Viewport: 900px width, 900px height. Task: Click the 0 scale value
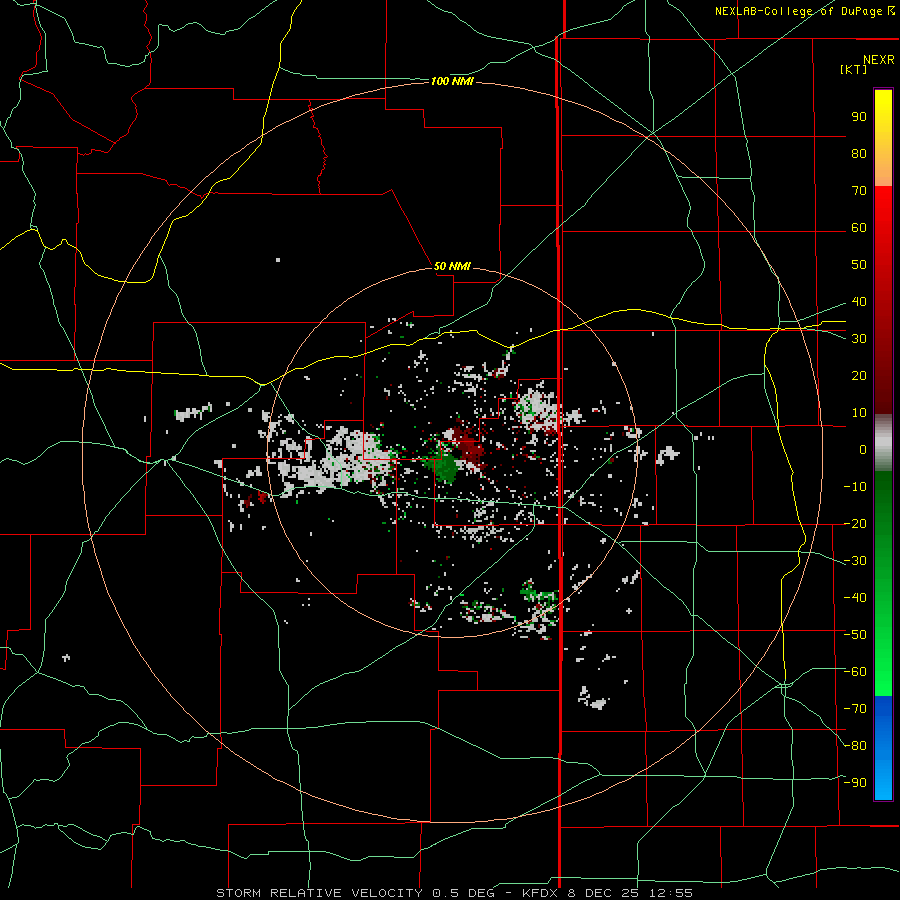pyautogui.click(x=863, y=449)
